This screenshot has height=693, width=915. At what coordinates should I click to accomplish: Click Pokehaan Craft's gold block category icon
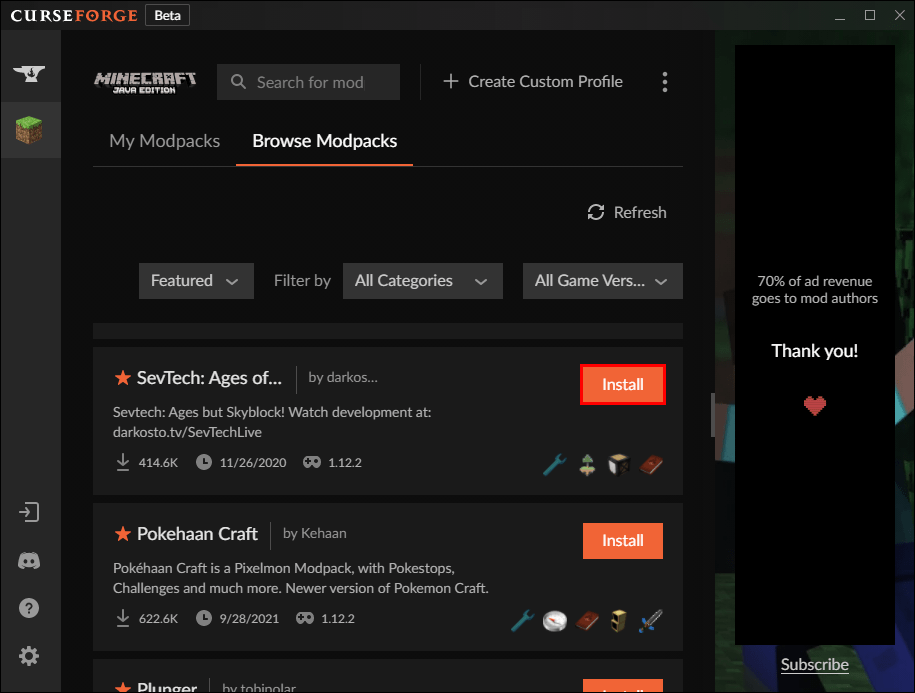pyautogui.click(x=619, y=621)
